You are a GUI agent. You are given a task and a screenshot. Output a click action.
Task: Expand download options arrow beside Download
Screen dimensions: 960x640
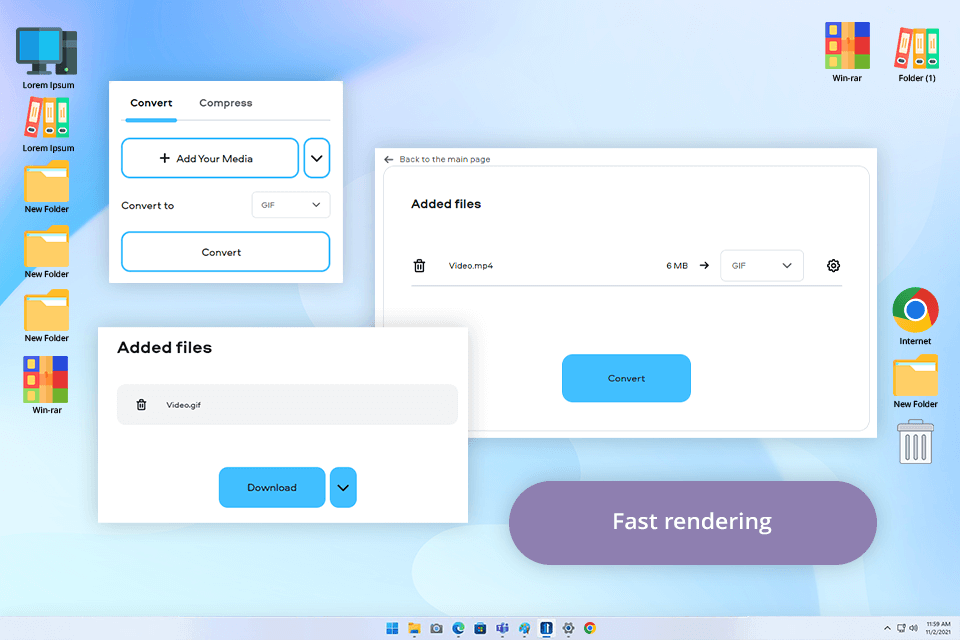(343, 488)
